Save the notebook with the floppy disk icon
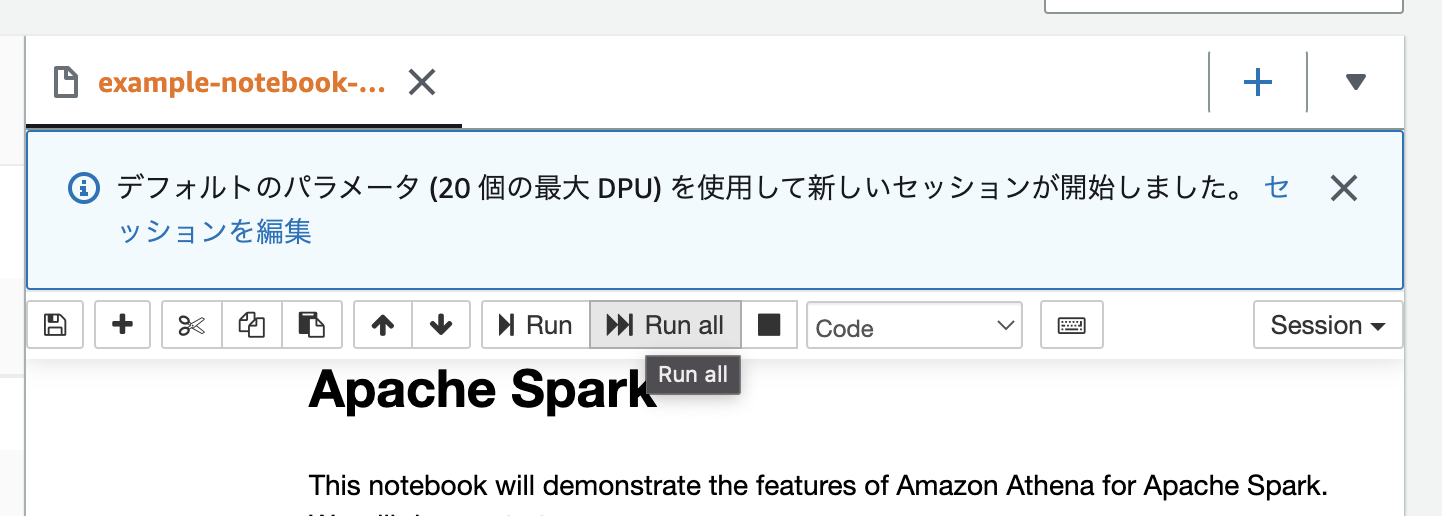The image size is (1442, 516). pos(55,325)
